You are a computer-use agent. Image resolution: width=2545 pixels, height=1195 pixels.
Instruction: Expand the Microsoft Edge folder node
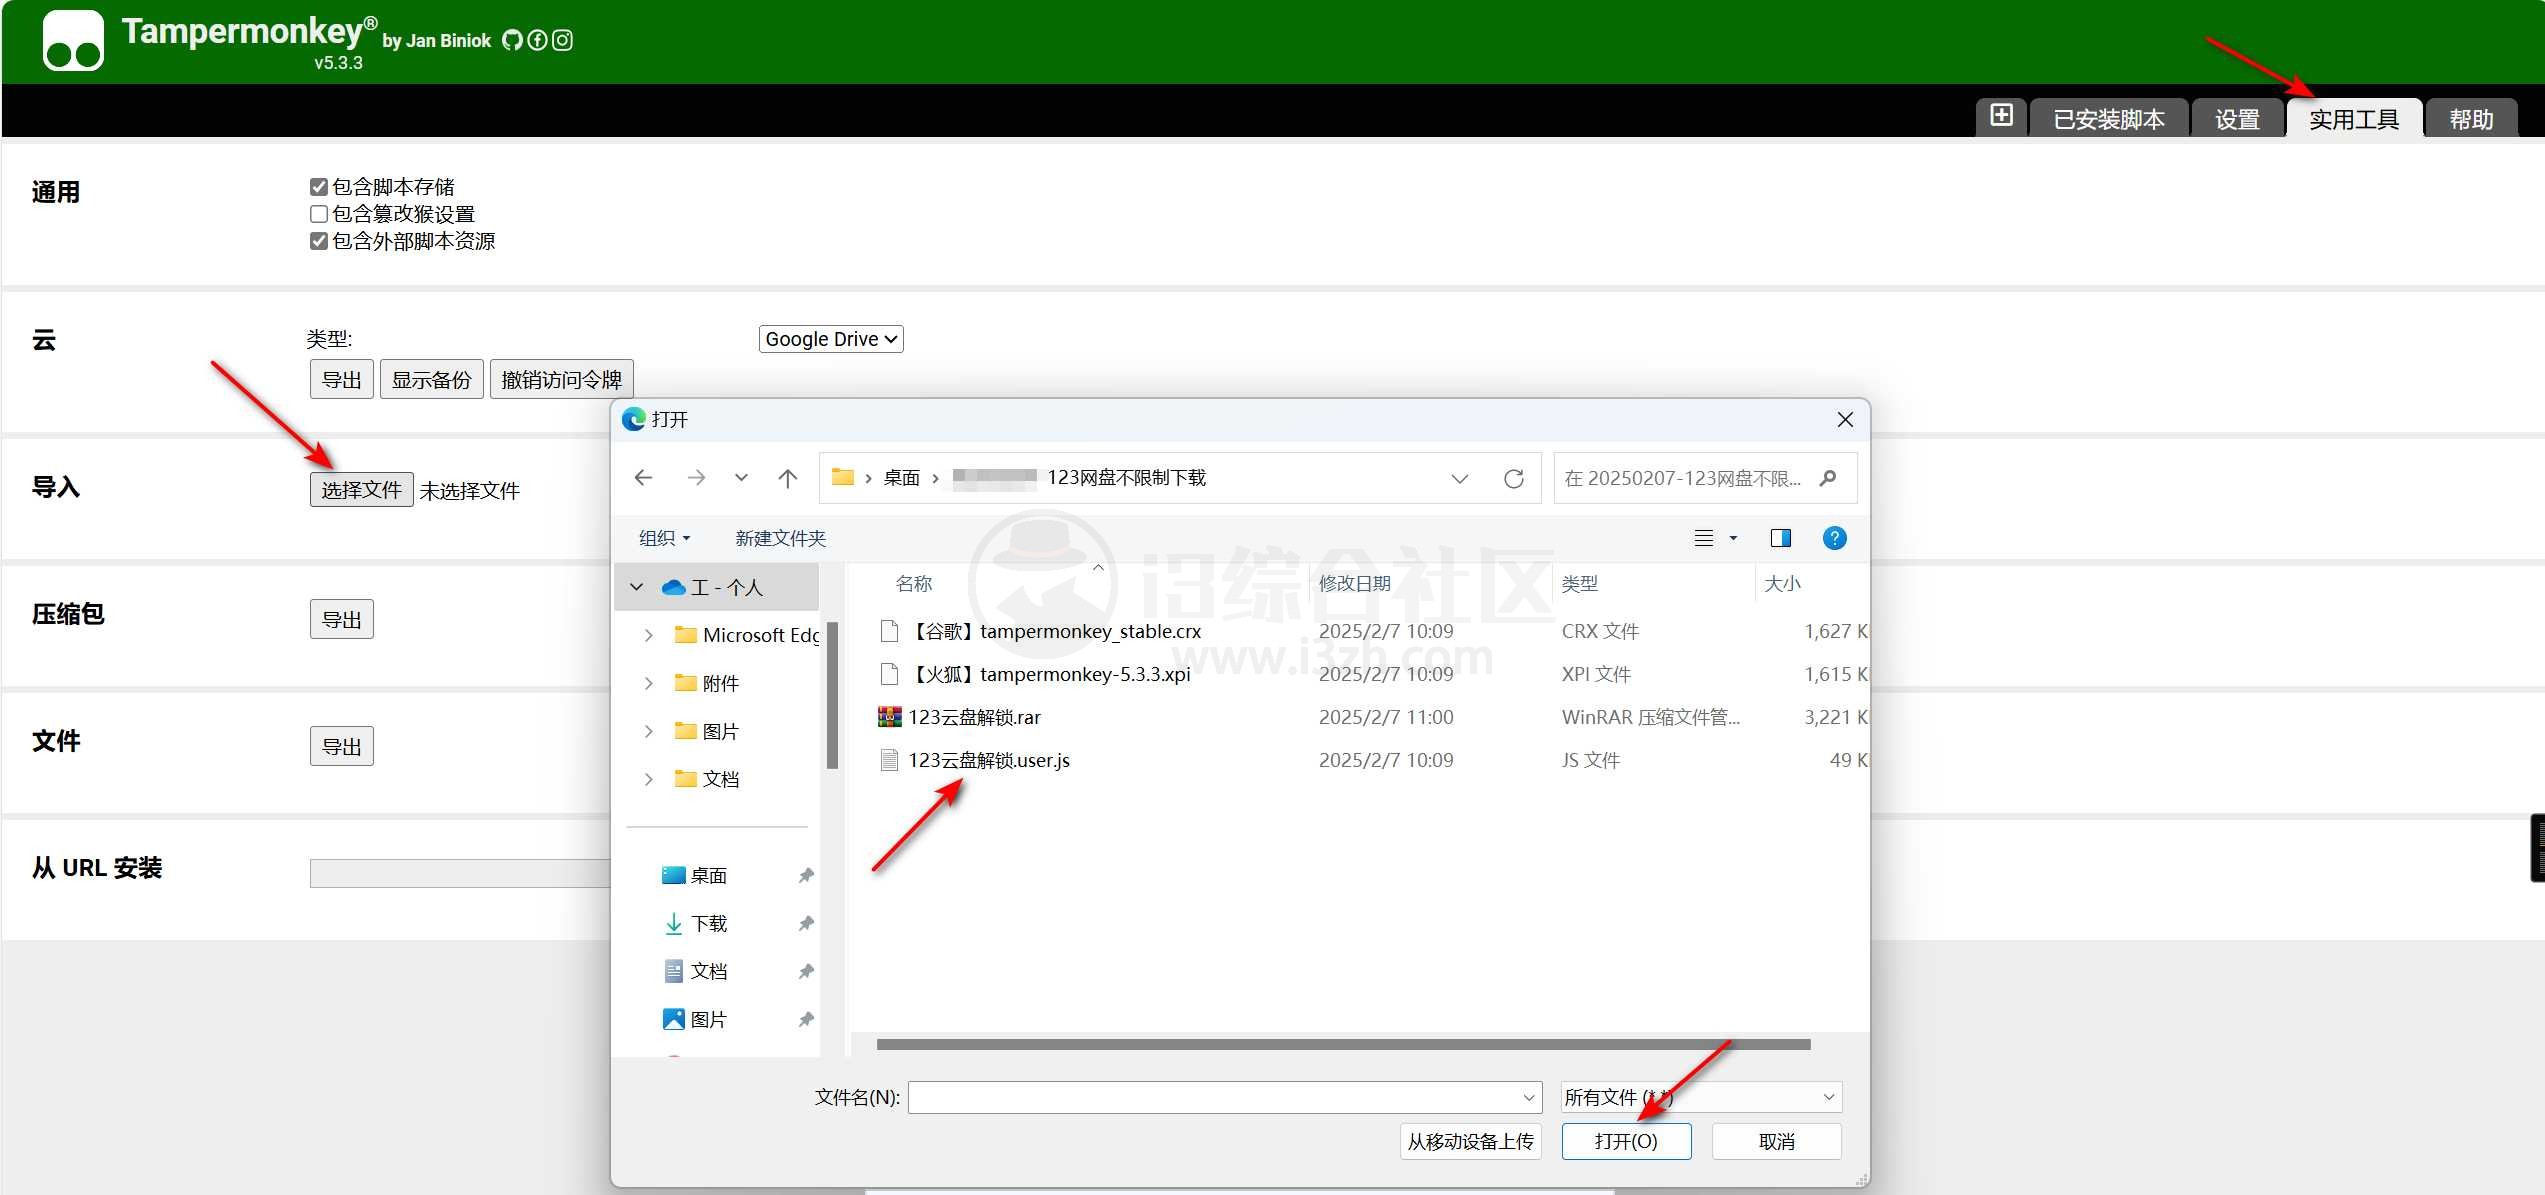tap(648, 635)
